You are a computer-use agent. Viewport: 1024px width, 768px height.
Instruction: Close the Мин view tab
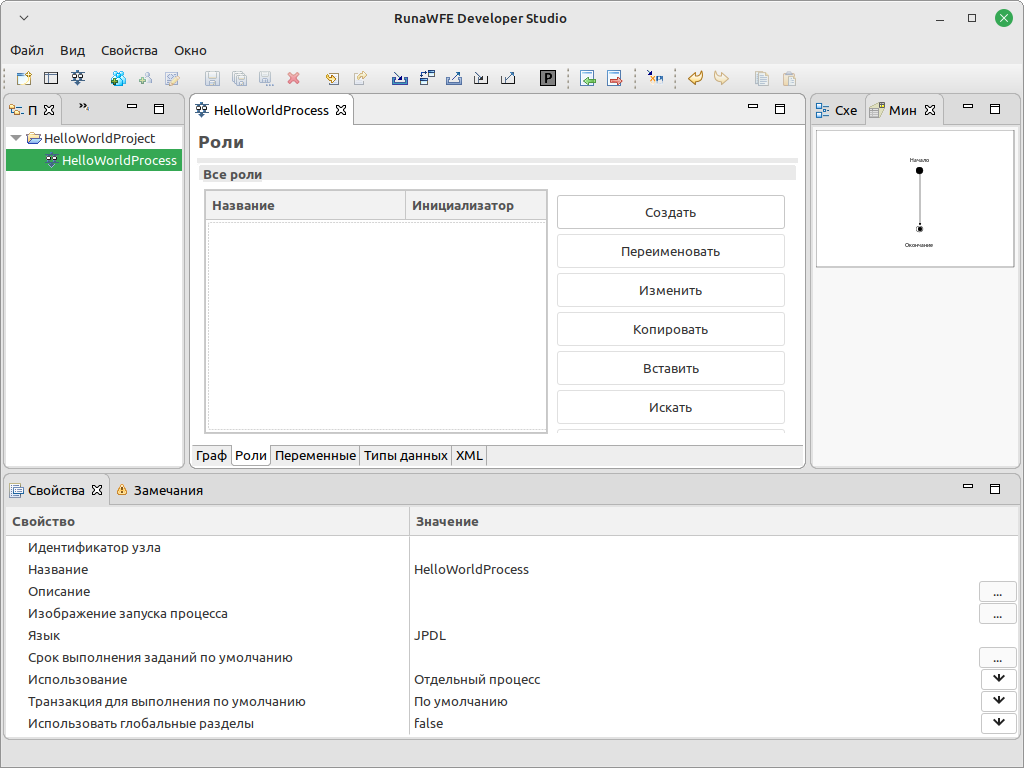(x=930, y=110)
